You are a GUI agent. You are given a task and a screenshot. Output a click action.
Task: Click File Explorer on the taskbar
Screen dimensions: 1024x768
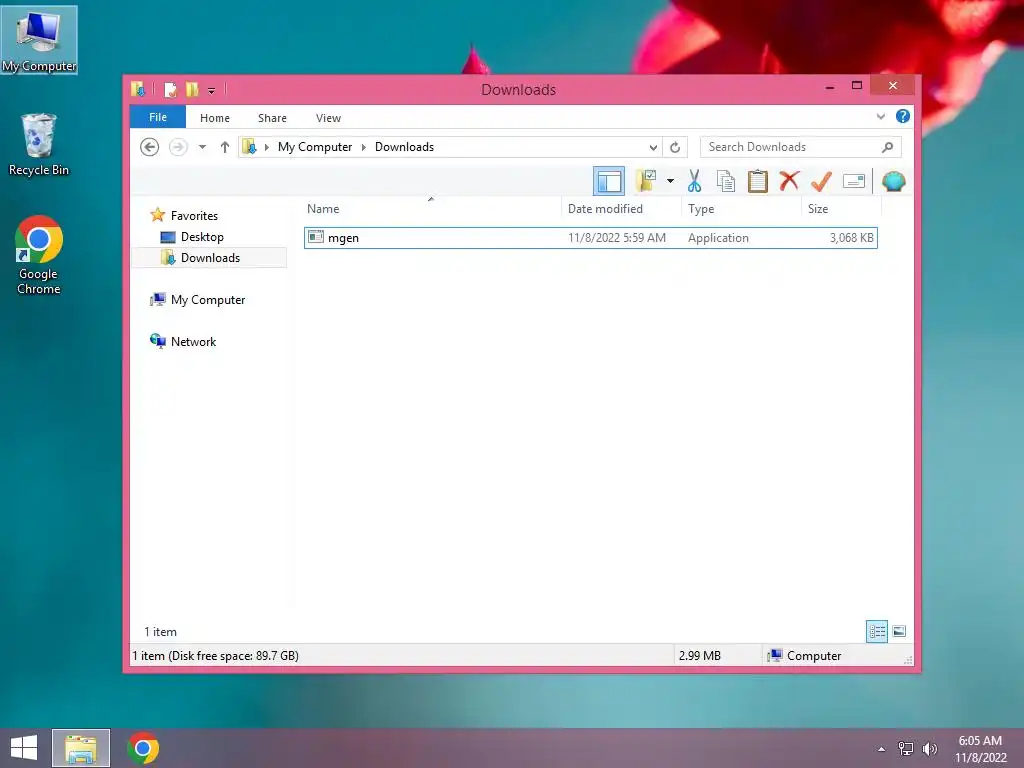point(81,748)
